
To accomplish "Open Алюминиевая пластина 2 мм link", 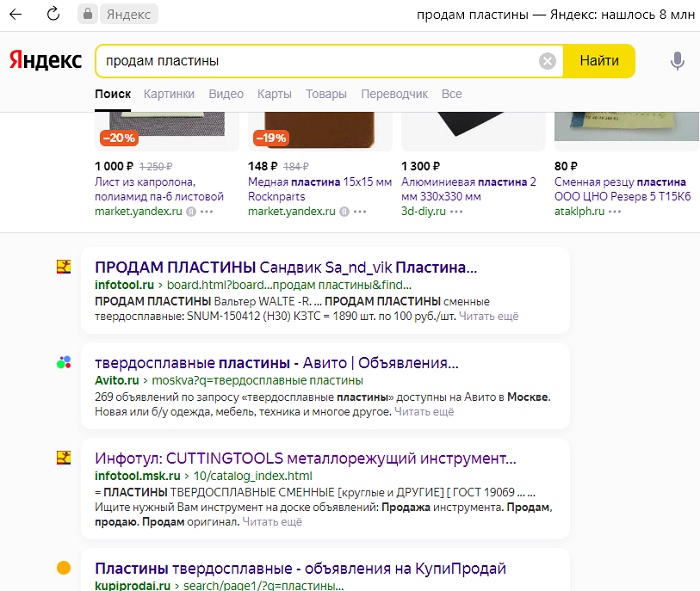I will [468, 189].
